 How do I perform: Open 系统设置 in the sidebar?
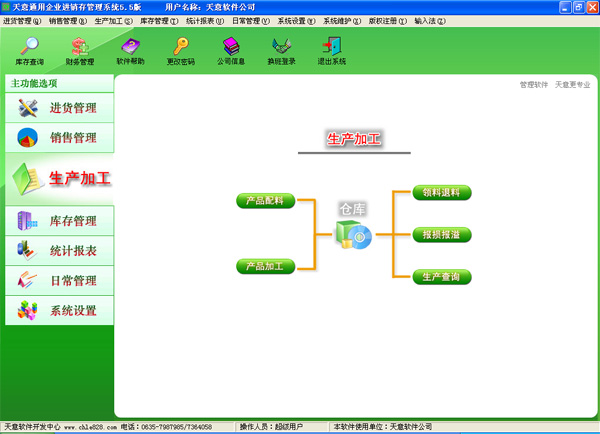tap(58, 310)
